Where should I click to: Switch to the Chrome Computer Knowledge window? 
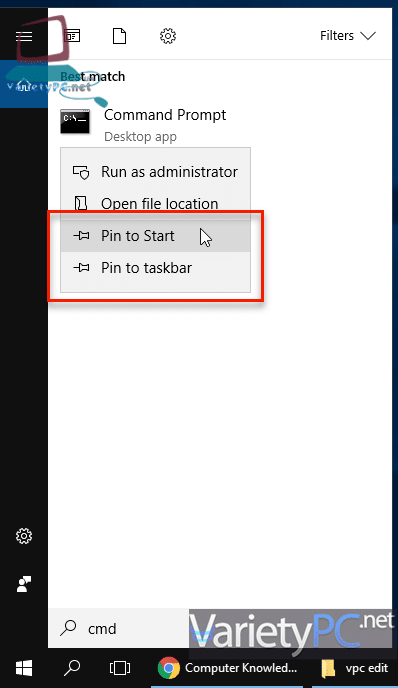pyautogui.click(x=227, y=668)
